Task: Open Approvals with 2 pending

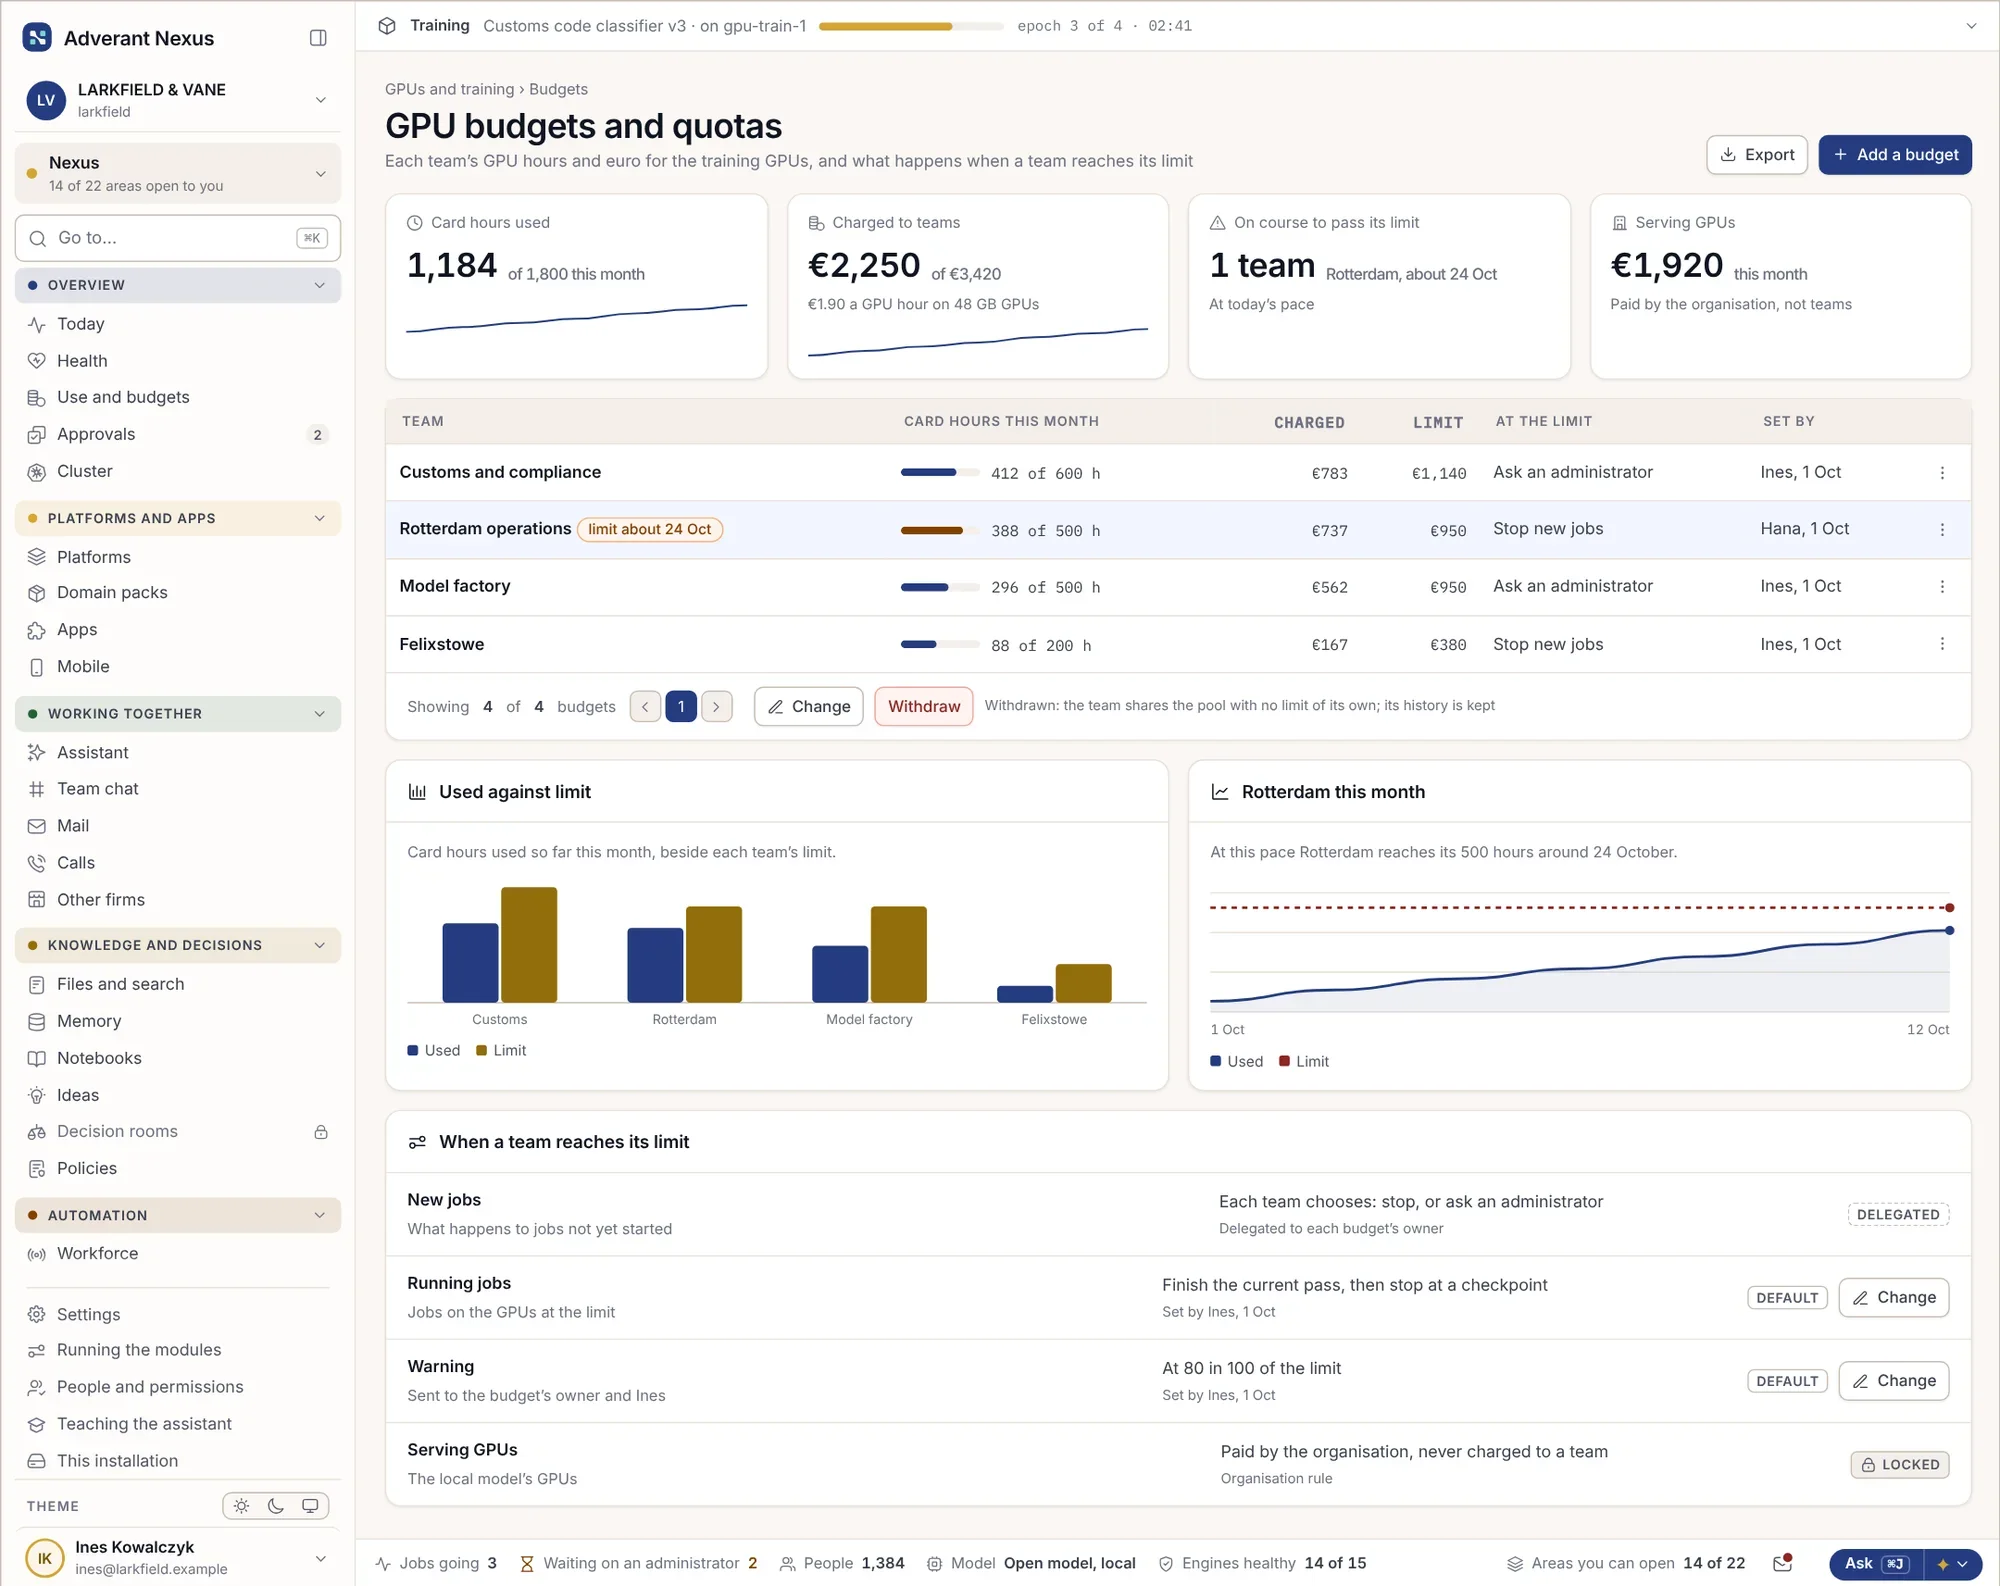Action: point(178,434)
